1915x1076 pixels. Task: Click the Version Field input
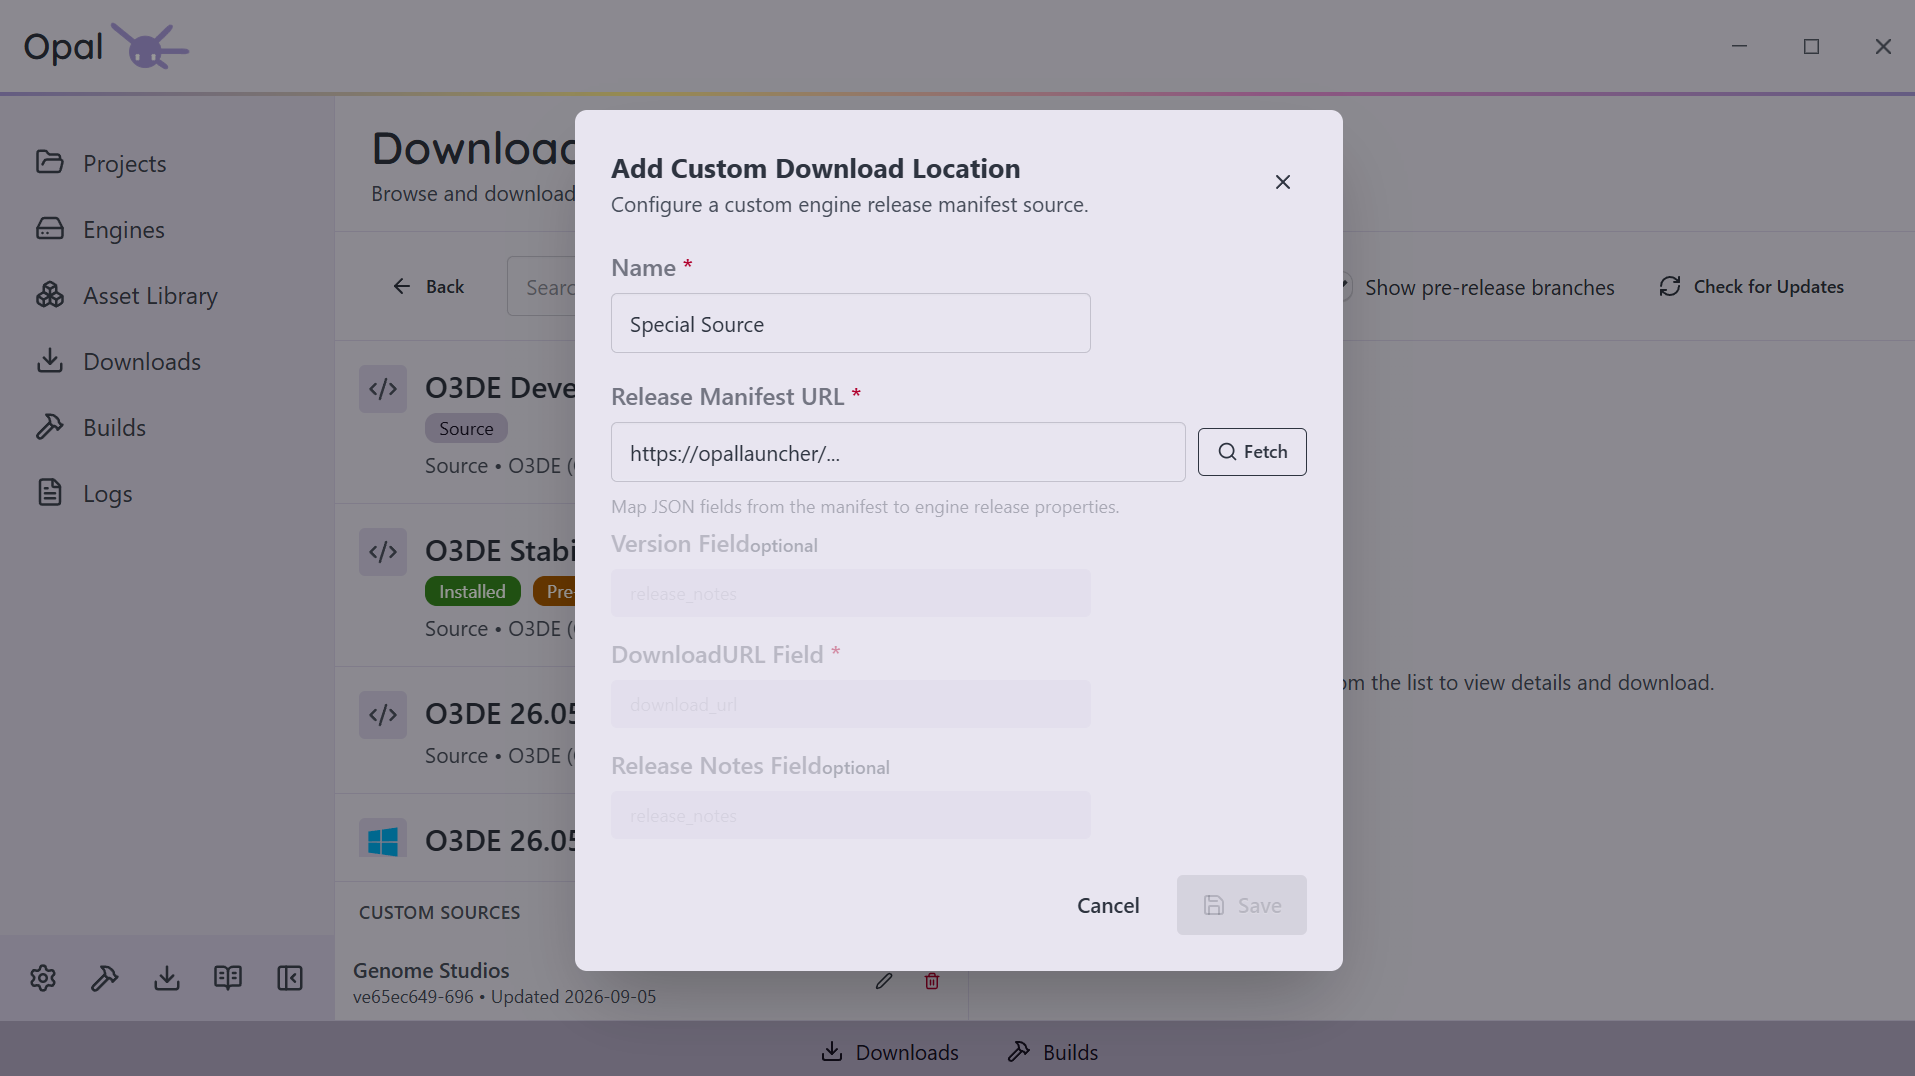coord(850,593)
